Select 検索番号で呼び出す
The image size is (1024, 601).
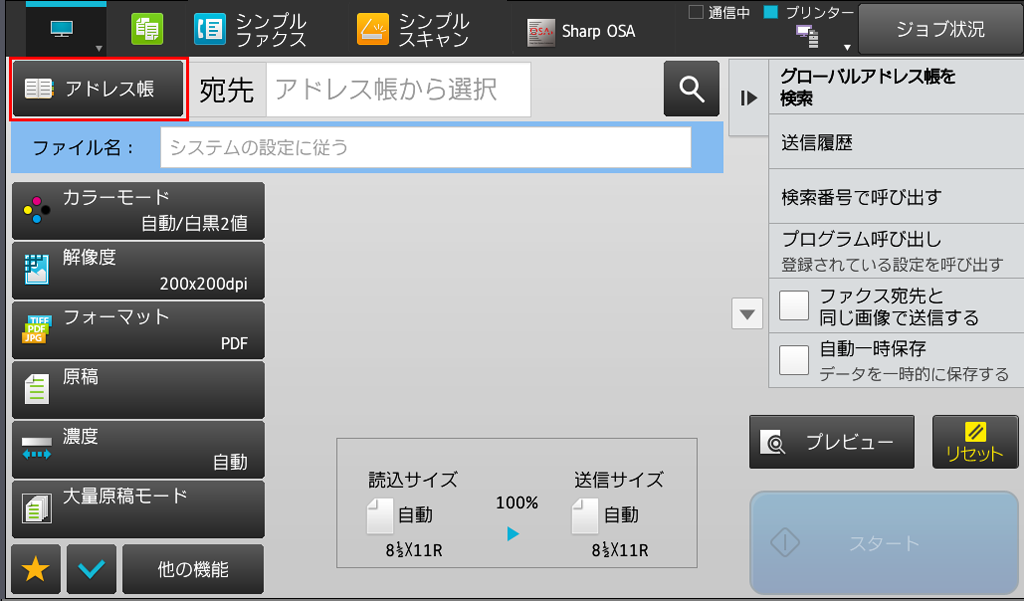coord(896,197)
